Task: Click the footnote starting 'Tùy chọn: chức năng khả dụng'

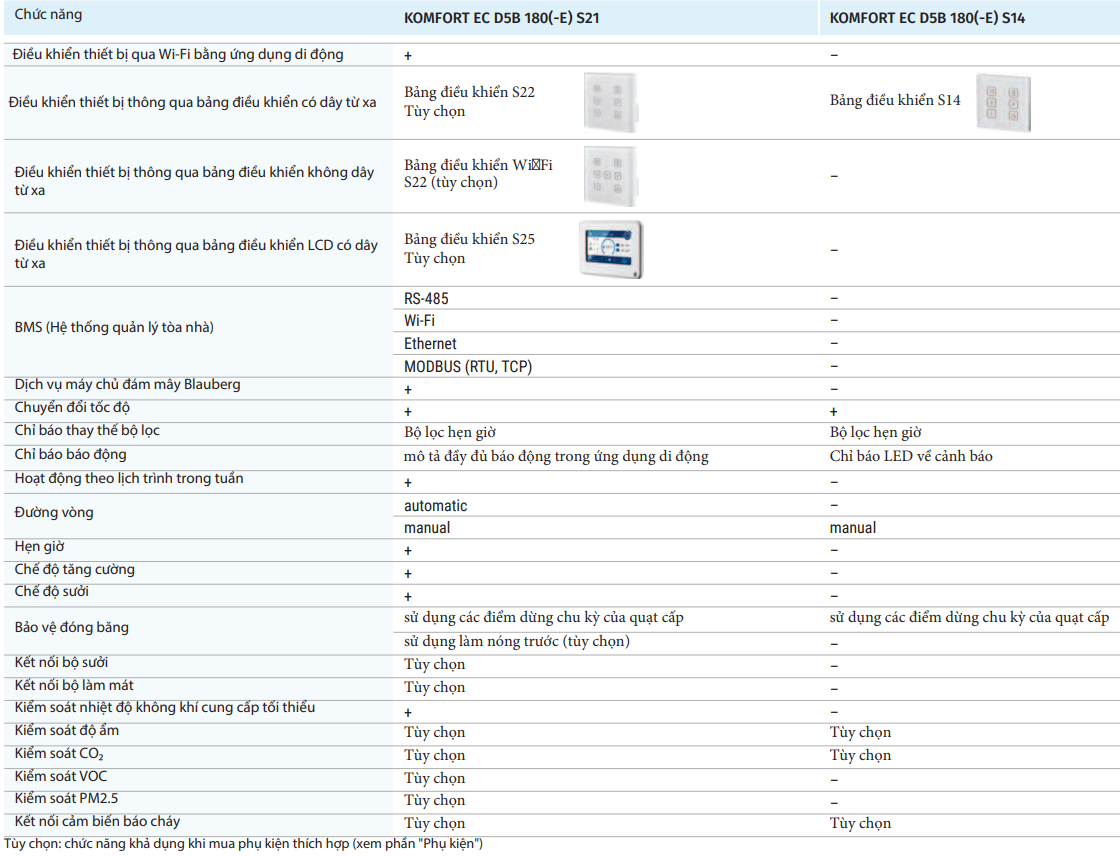Action: pyautogui.click(x=243, y=844)
